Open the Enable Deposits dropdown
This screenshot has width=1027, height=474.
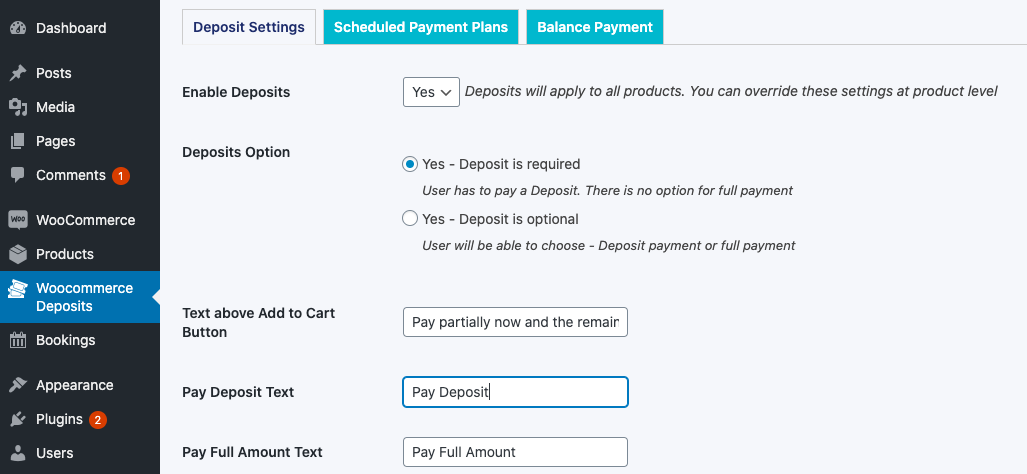[431, 92]
